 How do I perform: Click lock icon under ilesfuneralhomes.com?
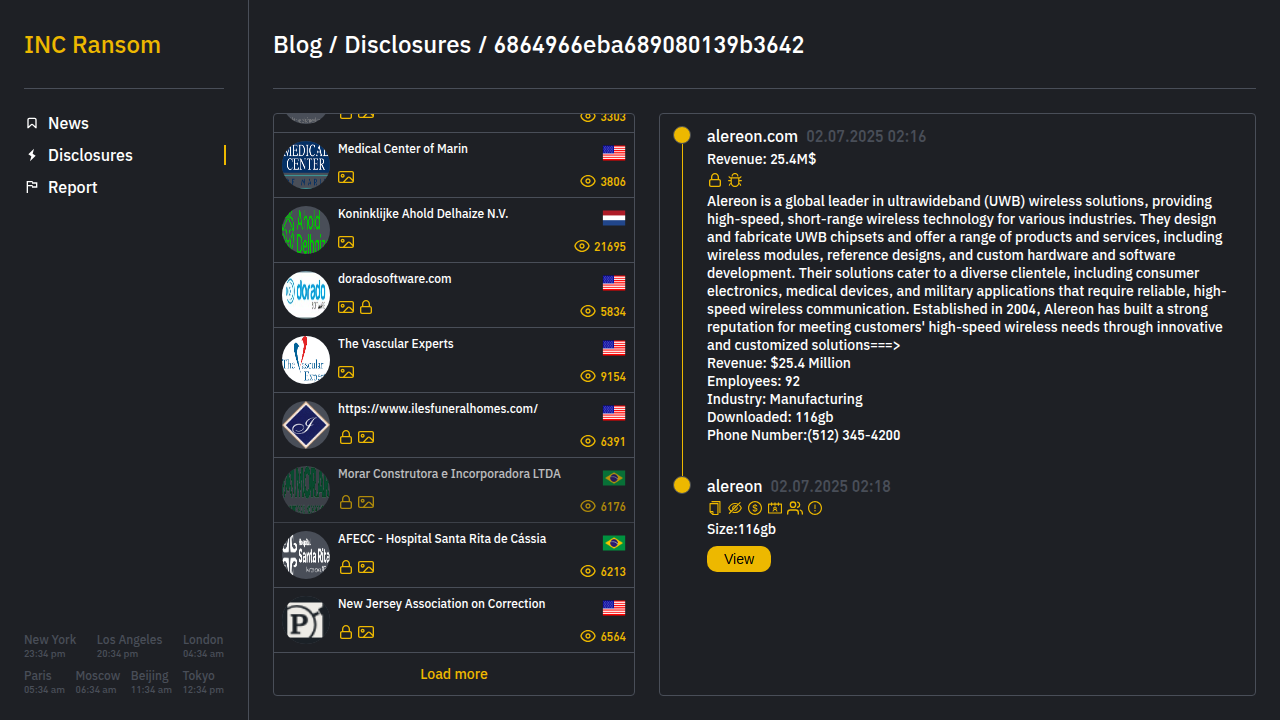(x=346, y=437)
